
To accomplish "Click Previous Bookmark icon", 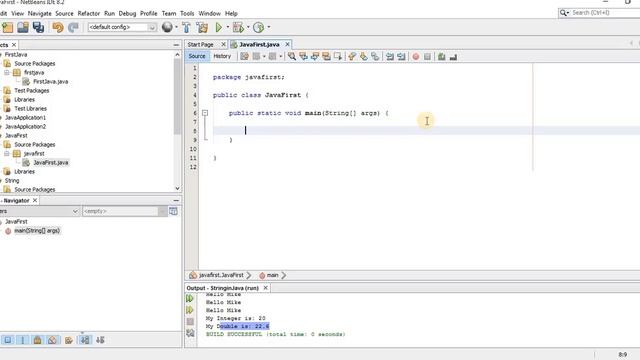I will pyautogui.click(x=352, y=56).
